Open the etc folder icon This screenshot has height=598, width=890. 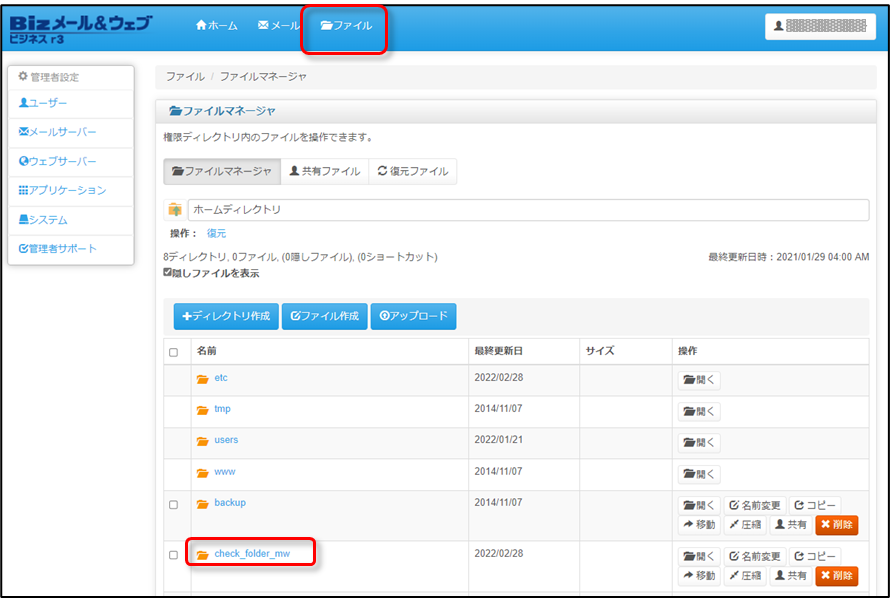(x=203, y=379)
